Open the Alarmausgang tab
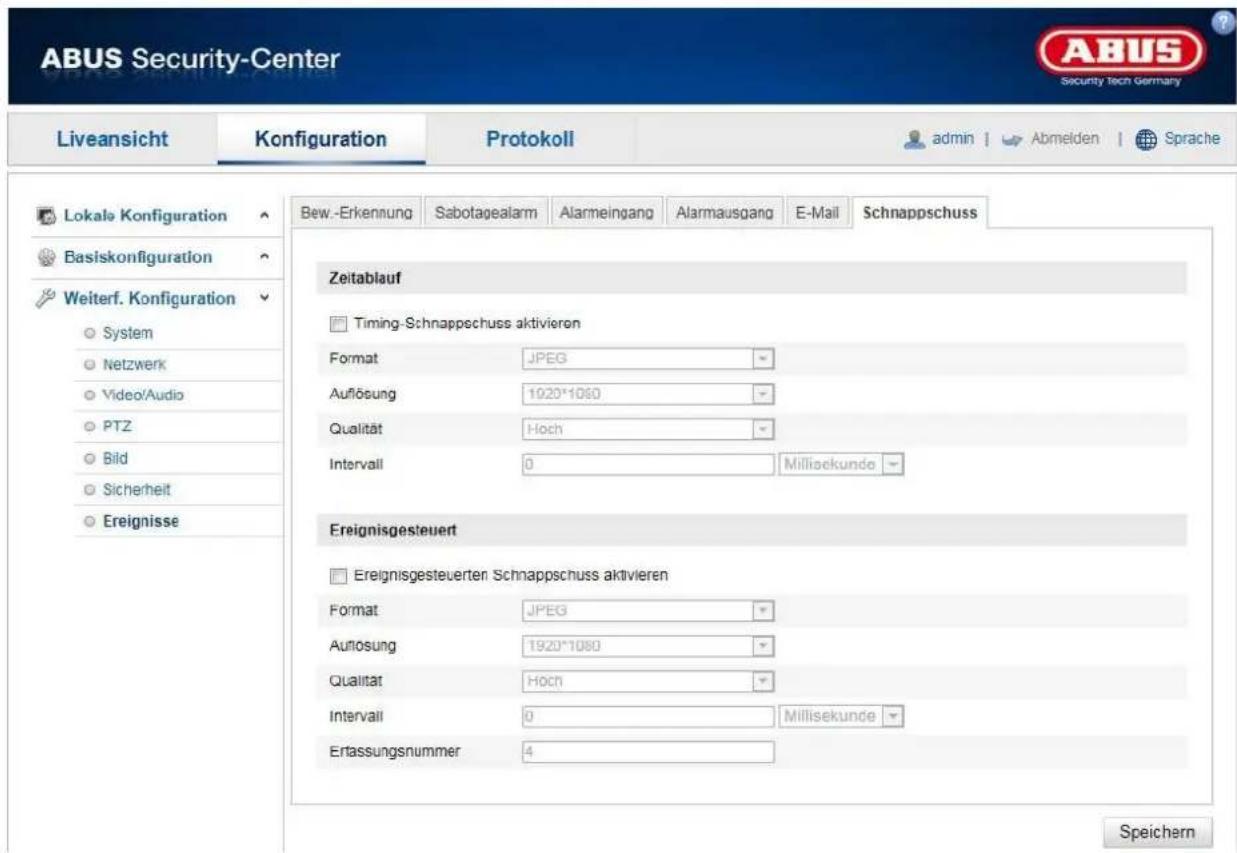The height and width of the screenshot is (853, 1237). pos(725,212)
